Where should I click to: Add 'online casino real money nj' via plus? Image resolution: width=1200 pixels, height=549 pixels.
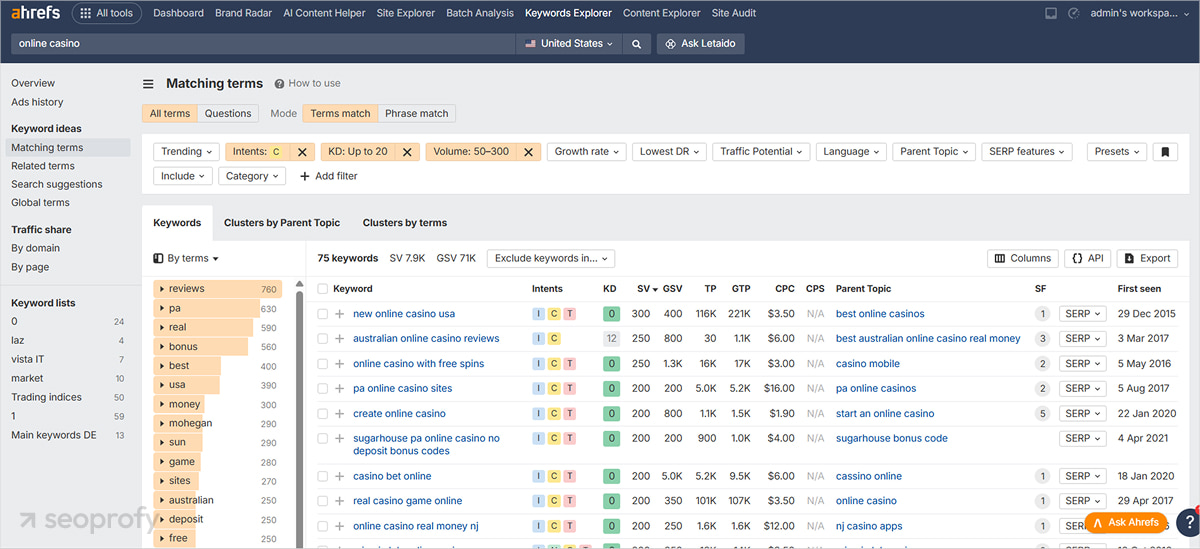(x=340, y=526)
